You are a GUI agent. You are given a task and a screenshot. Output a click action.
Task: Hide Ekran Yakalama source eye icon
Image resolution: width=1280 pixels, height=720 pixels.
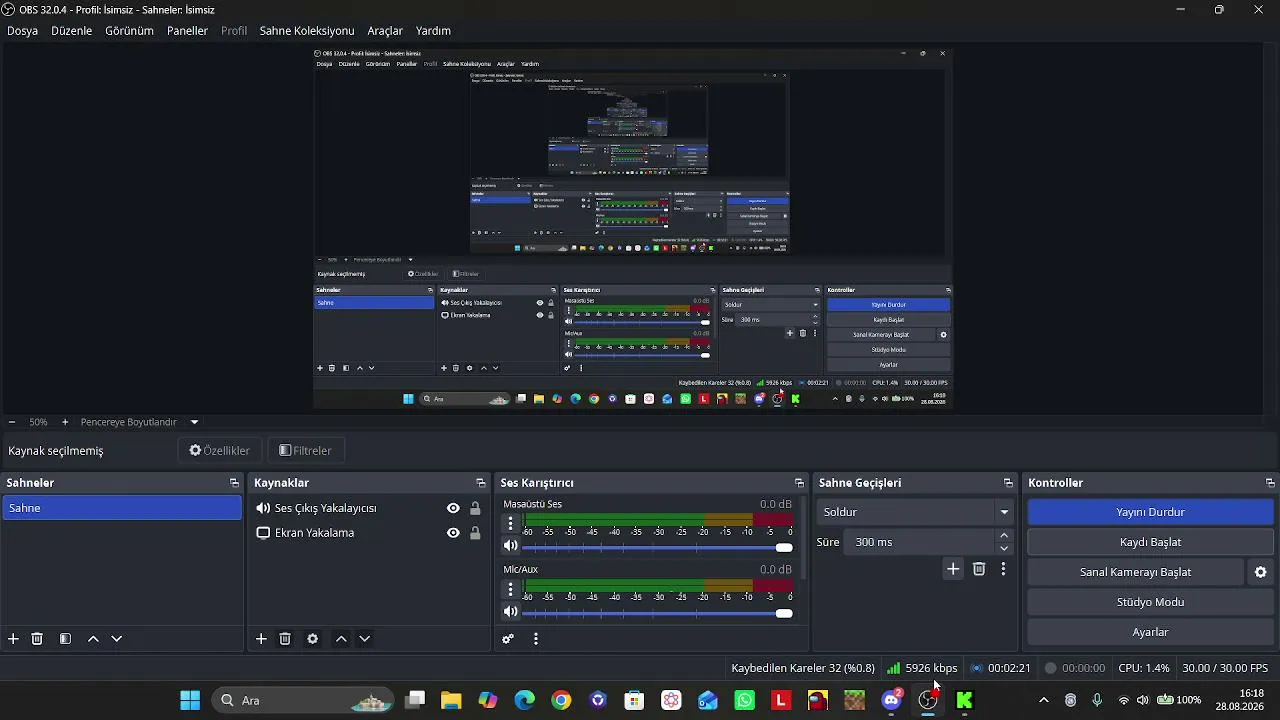point(453,533)
